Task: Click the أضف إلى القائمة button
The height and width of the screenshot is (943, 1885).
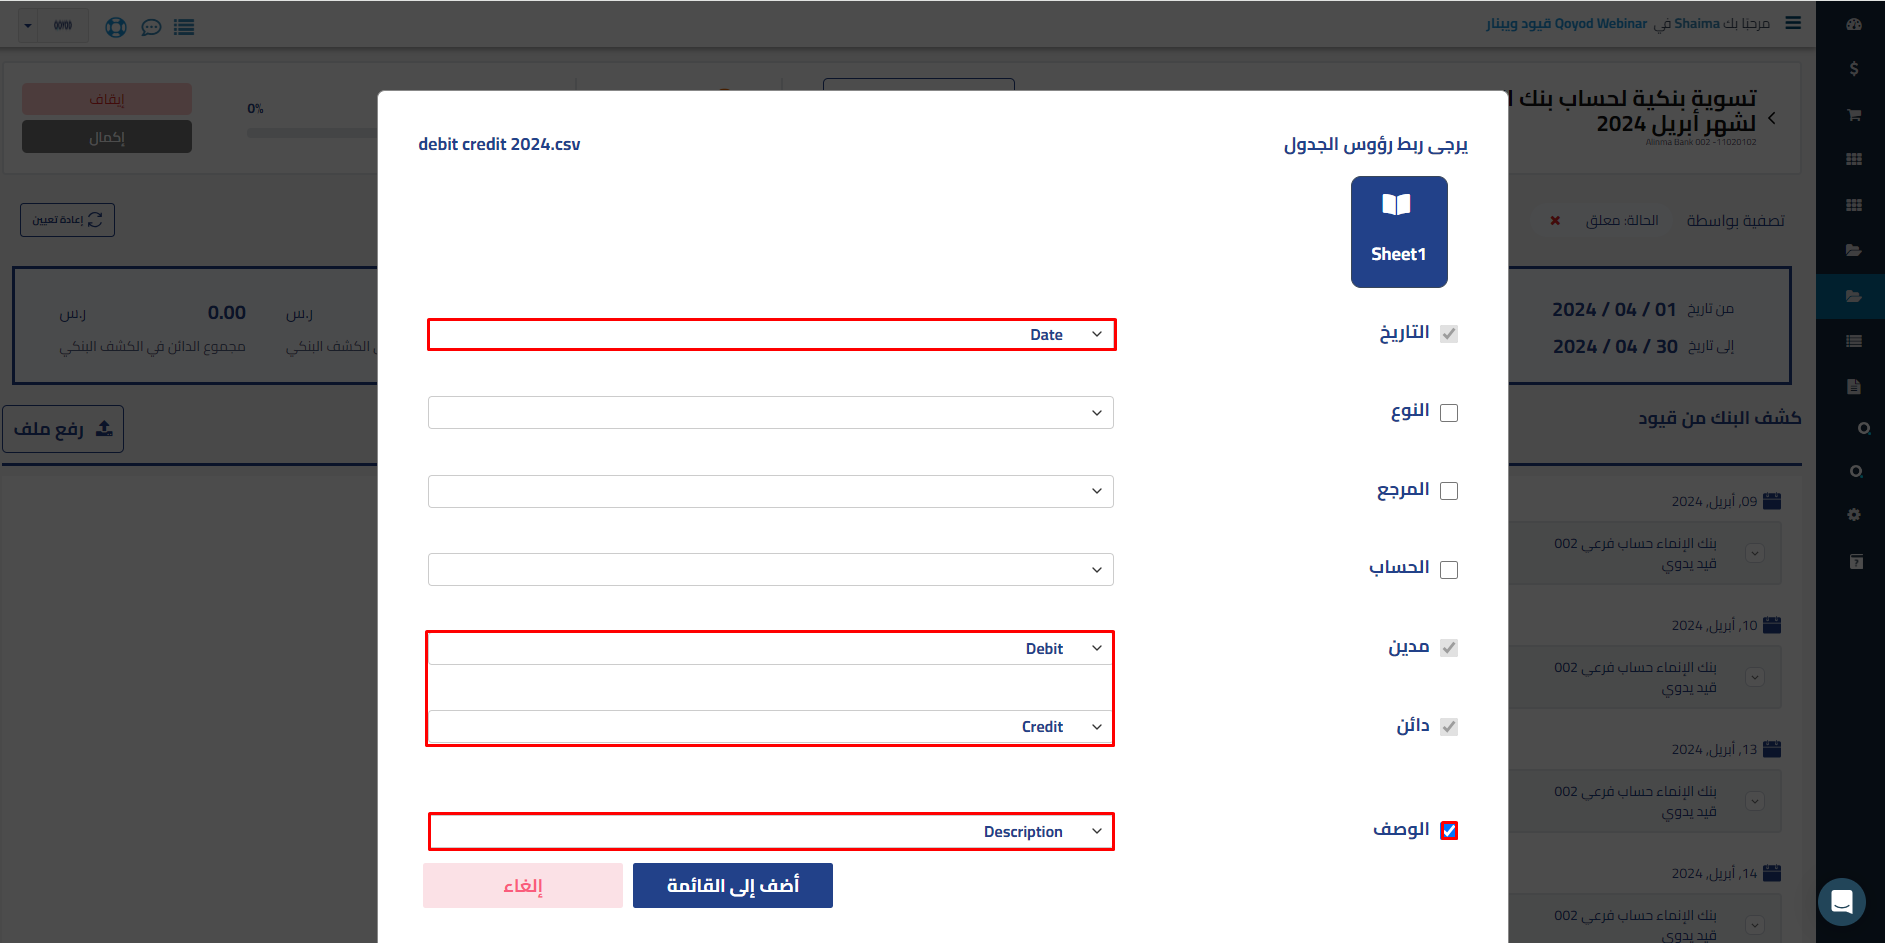Action: click(732, 886)
